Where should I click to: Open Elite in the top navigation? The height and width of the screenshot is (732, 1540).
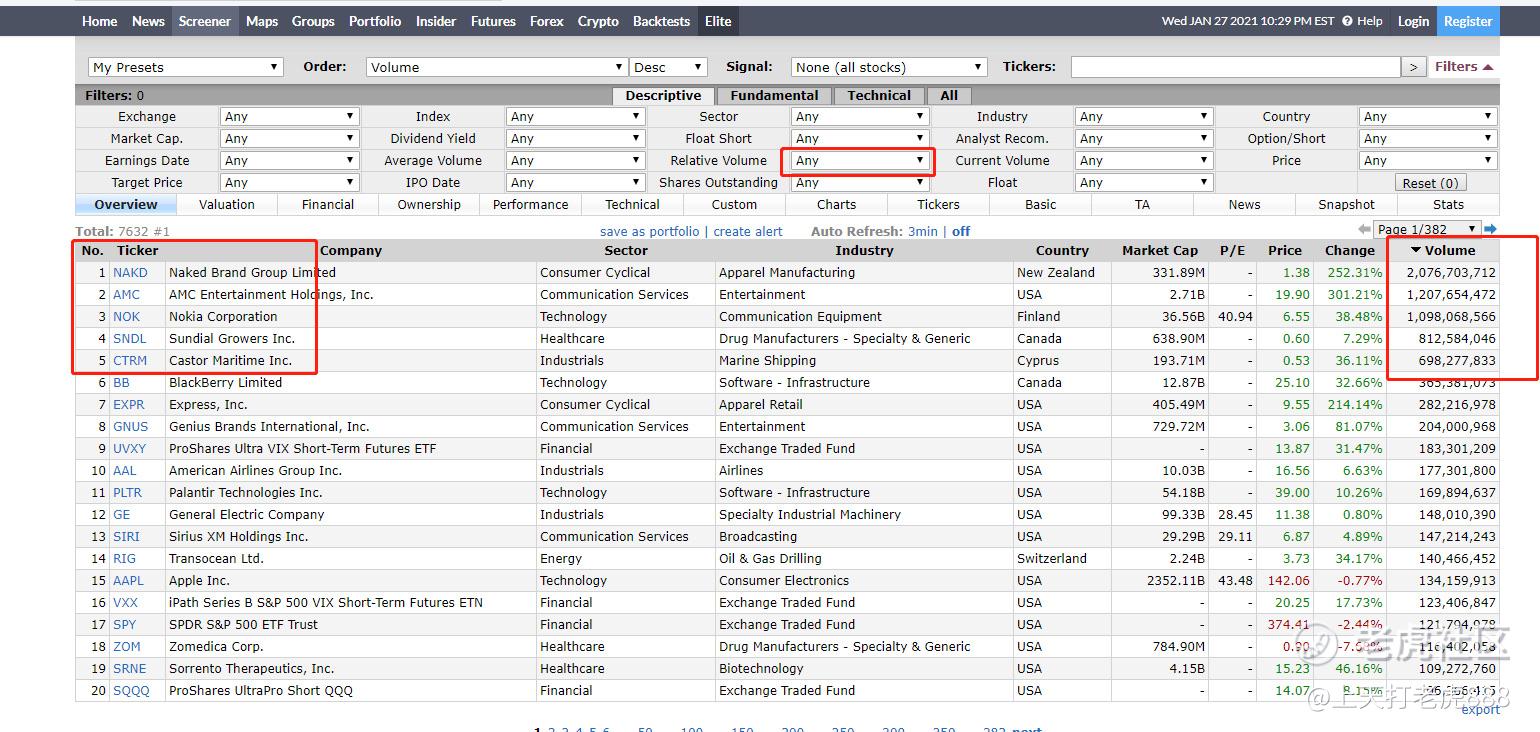pos(718,21)
